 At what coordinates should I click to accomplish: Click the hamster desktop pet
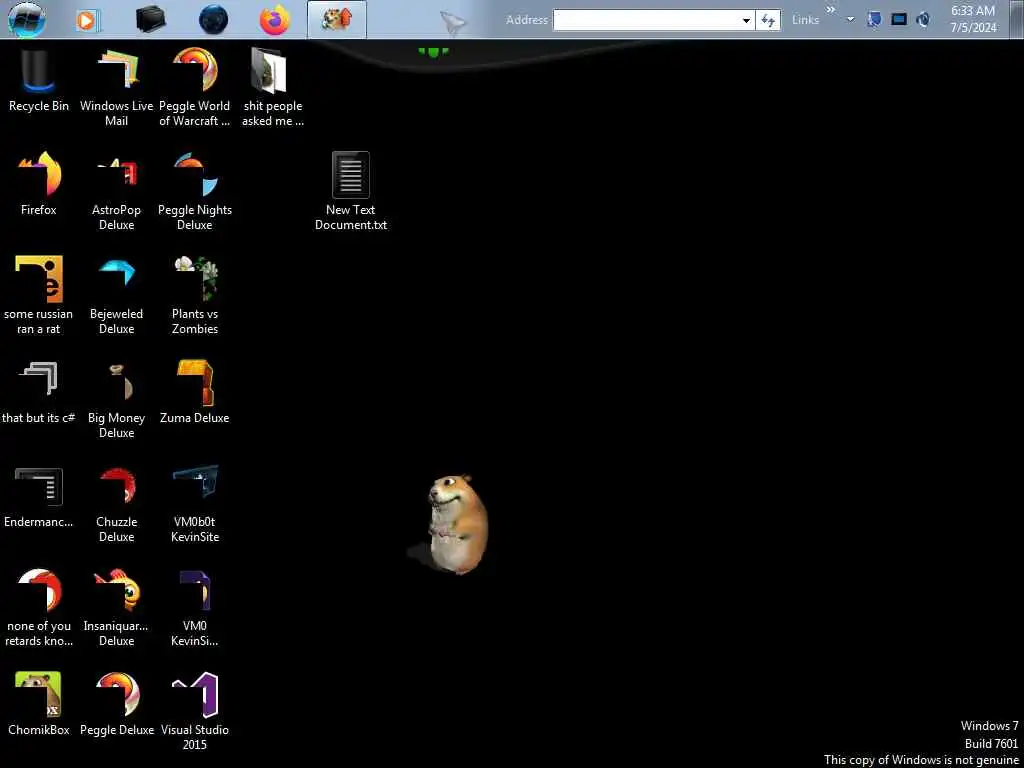pyautogui.click(x=456, y=524)
